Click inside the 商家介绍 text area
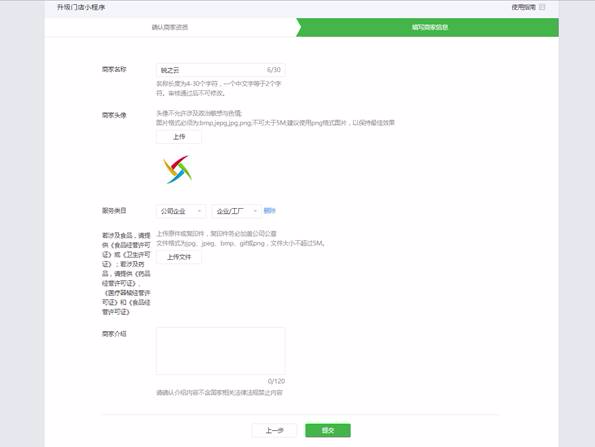This screenshot has width=595, height=447. 220,351
